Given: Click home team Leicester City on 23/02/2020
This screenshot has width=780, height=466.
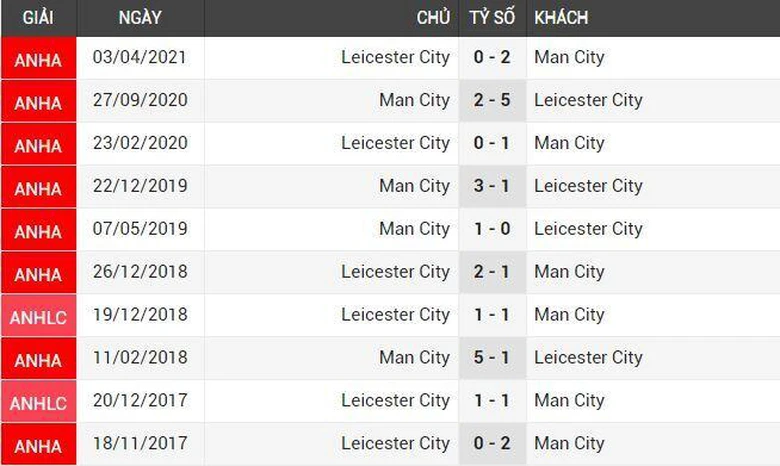Looking at the screenshot, I should click(395, 144).
